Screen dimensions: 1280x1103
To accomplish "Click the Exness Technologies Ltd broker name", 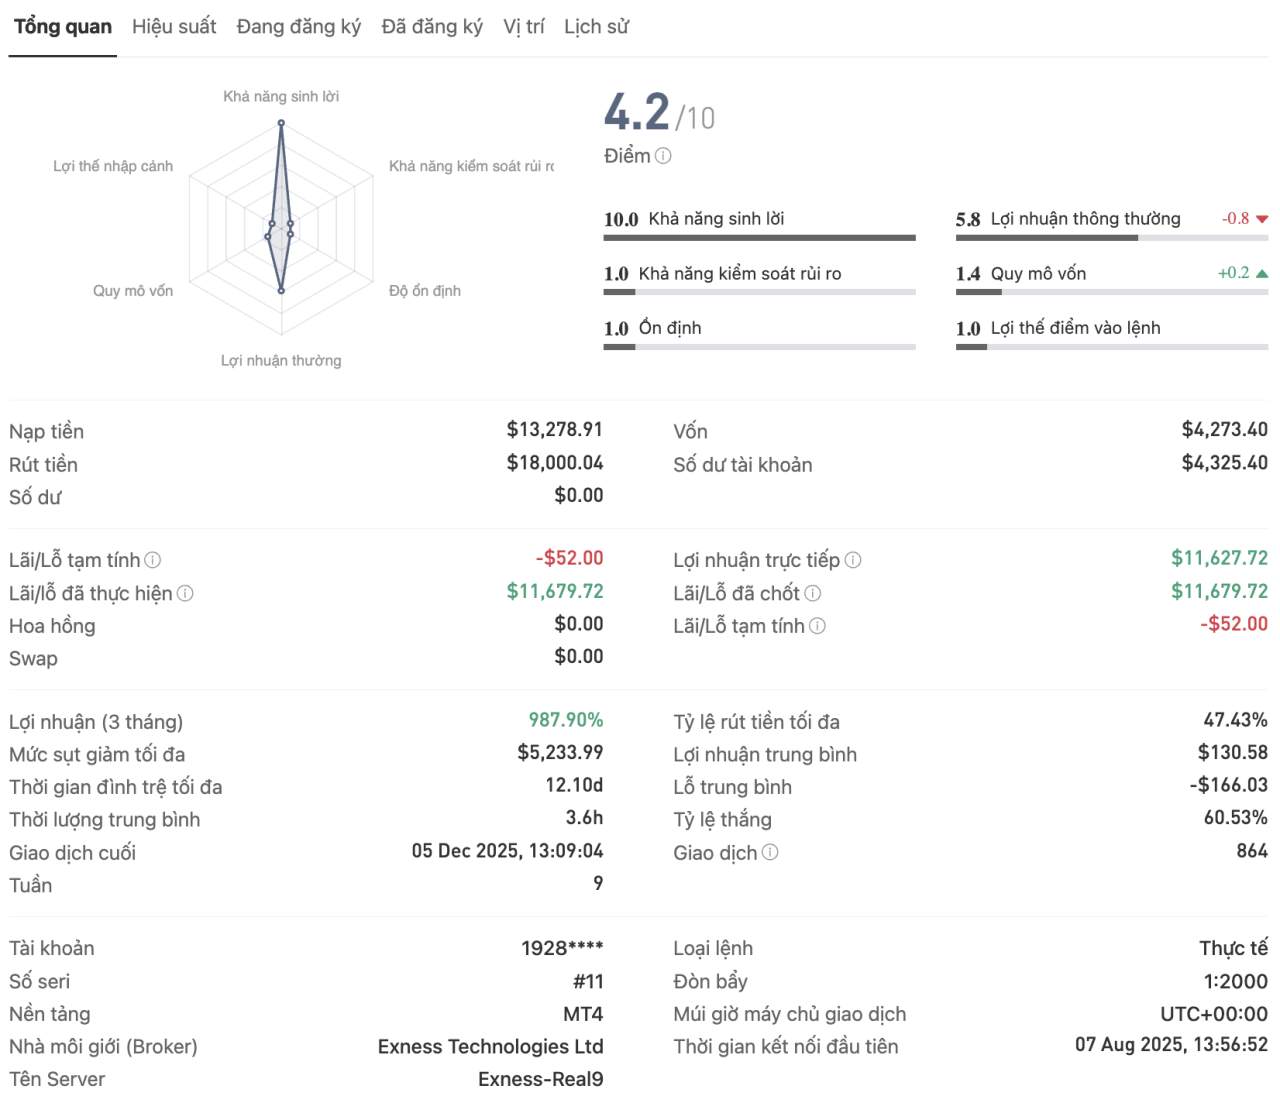I will 490,1047.
